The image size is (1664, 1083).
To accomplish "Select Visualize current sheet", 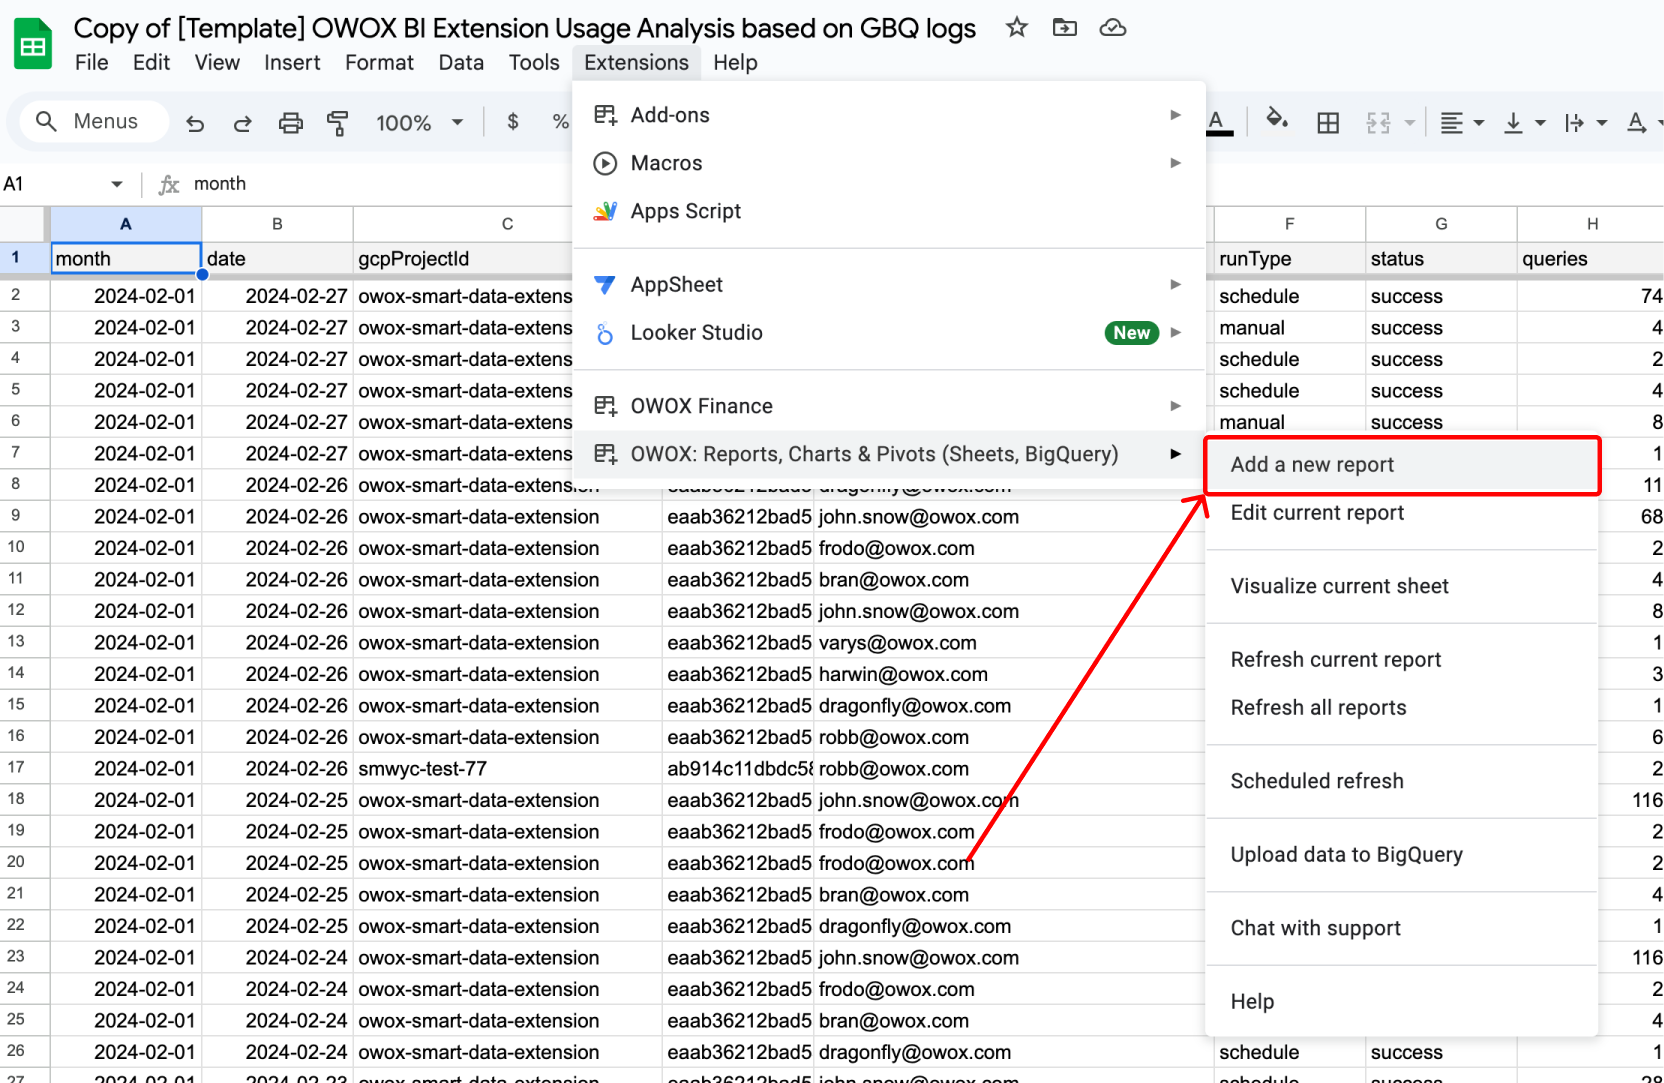I will 1402,586.
